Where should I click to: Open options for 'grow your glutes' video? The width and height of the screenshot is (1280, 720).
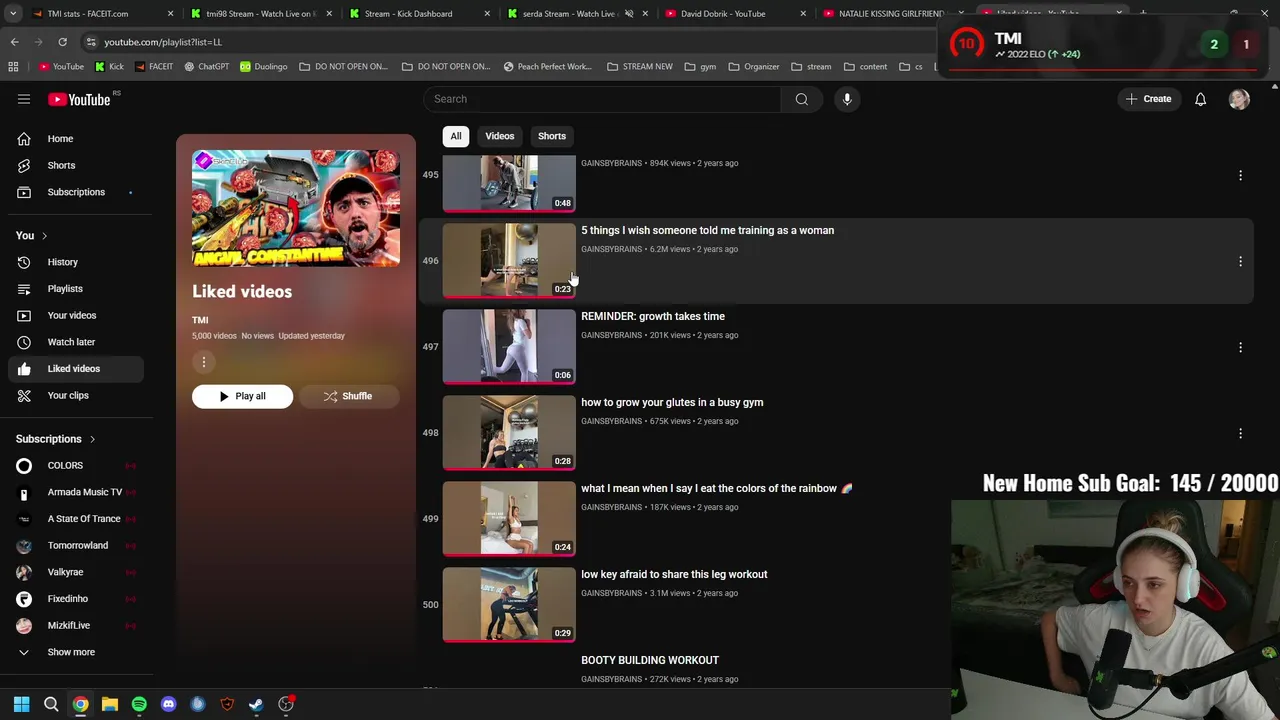[1240, 433]
